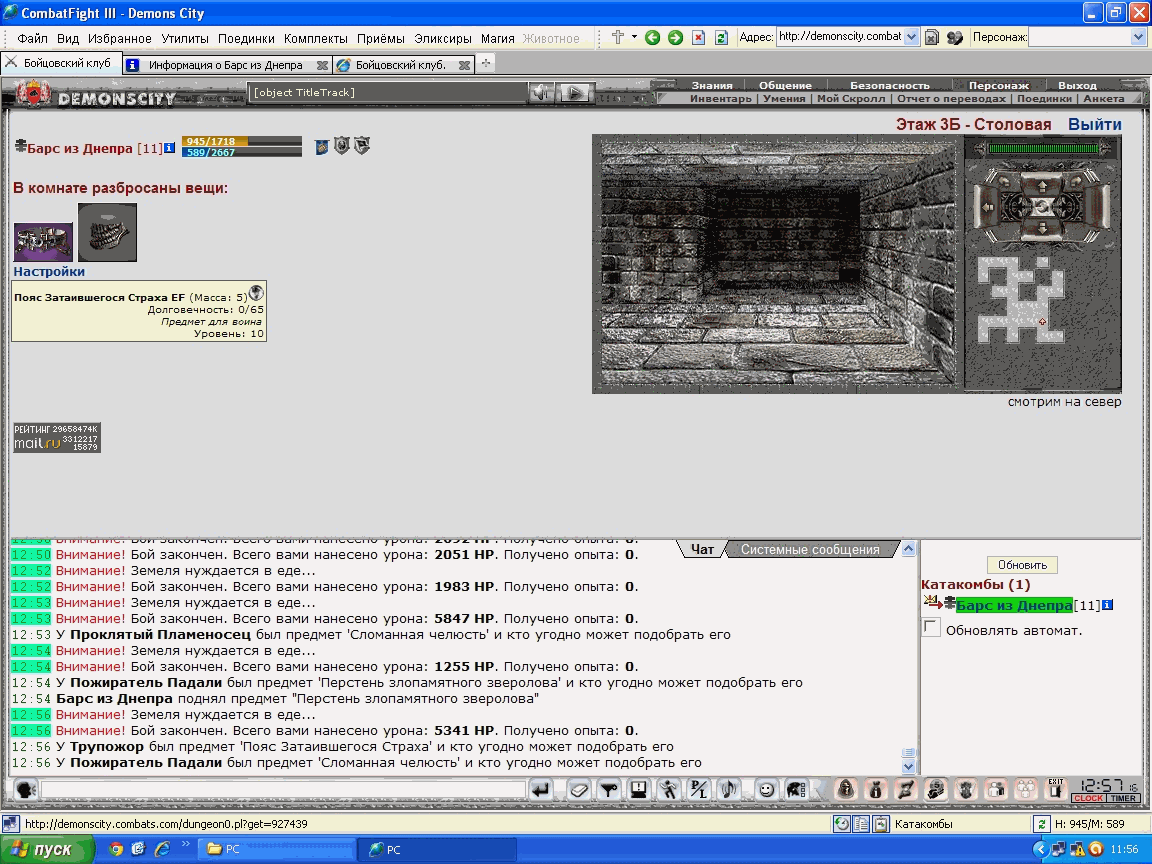Click the floppy disk save icon
This screenshot has width=1152, height=864.
(x=638, y=790)
